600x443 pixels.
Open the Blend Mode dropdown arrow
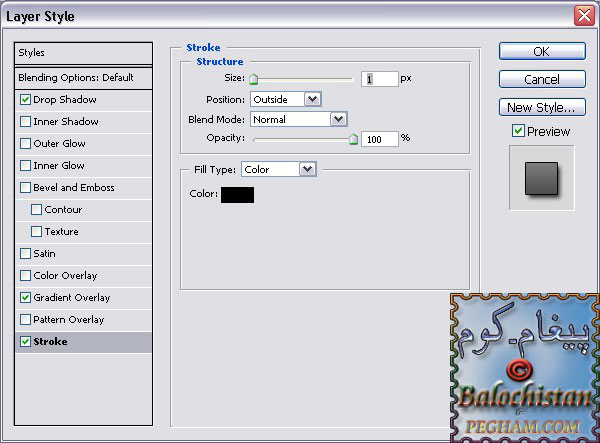pyautogui.click(x=339, y=119)
